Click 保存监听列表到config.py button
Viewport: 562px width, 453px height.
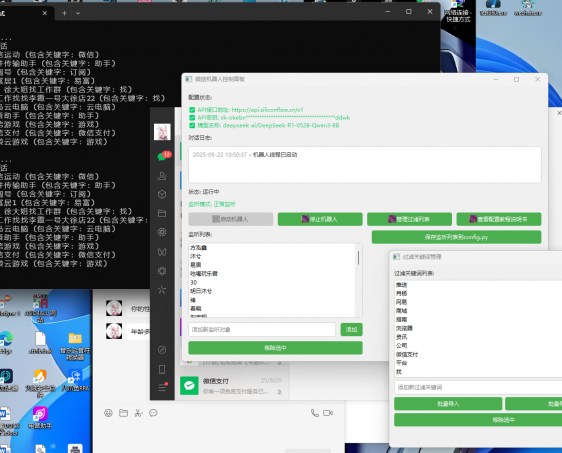(x=456, y=237)
